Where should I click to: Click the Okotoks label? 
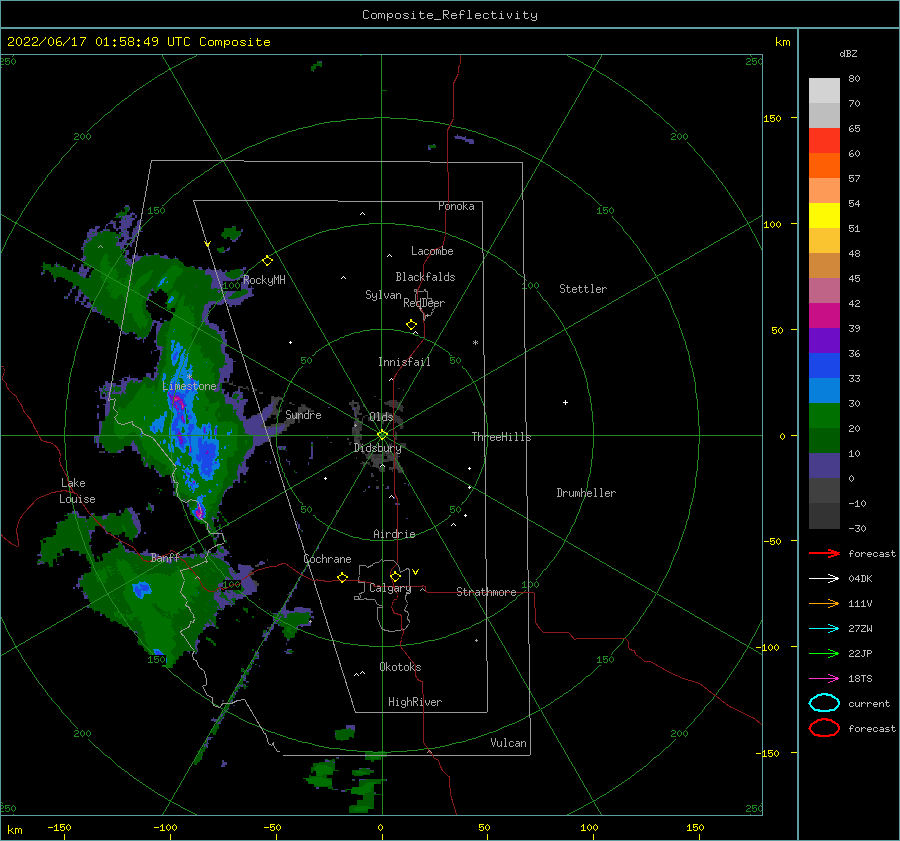(400, 667)
